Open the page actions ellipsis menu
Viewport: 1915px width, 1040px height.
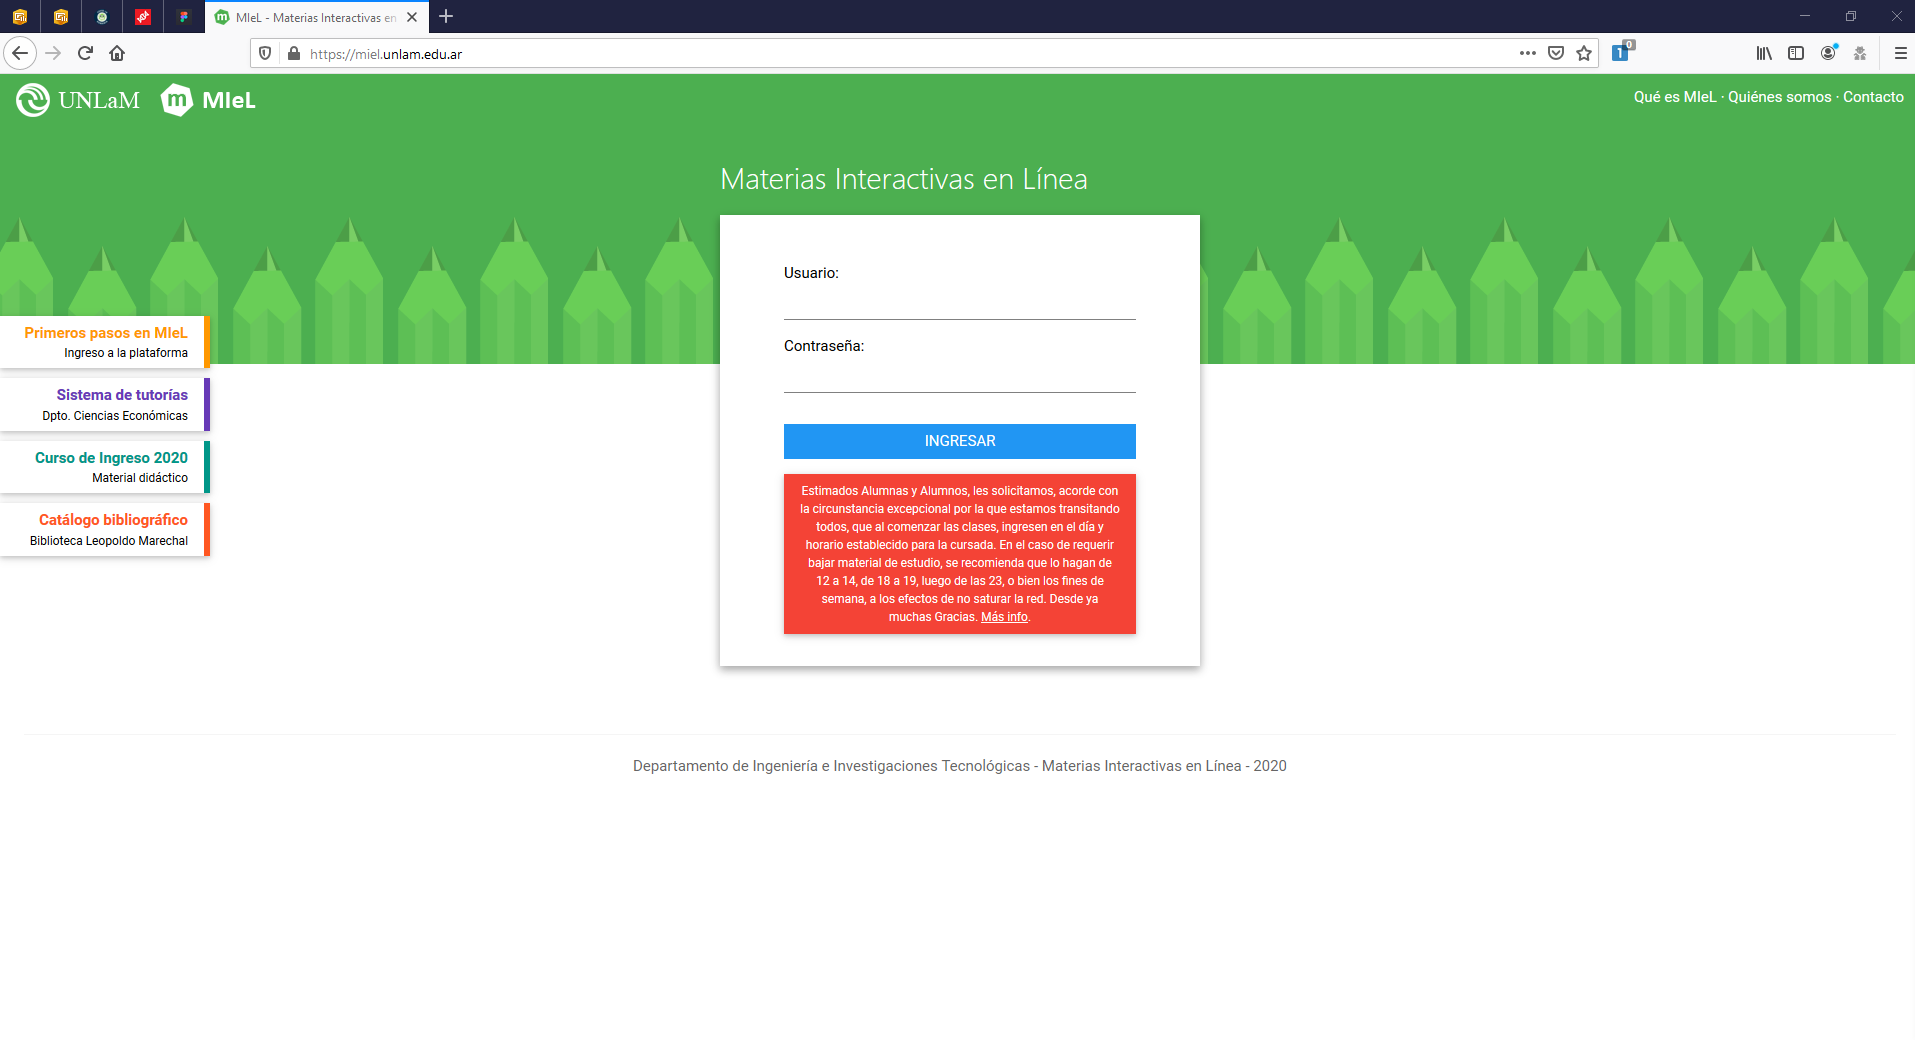tap(1526, 53)
